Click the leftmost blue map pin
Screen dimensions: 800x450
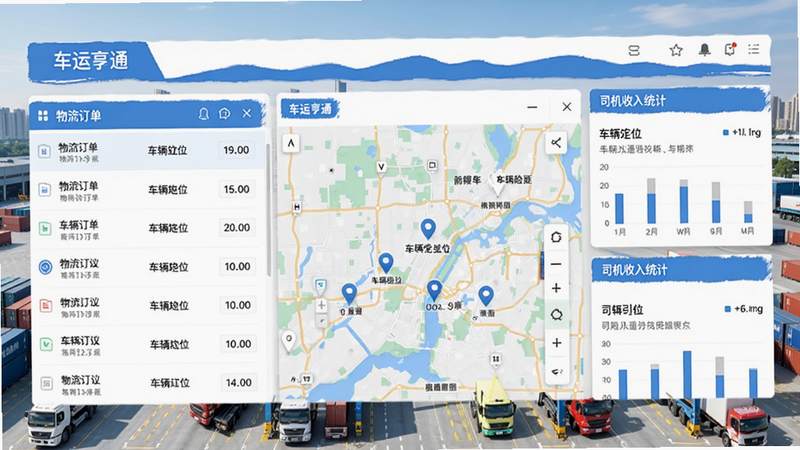click(349, 294)
